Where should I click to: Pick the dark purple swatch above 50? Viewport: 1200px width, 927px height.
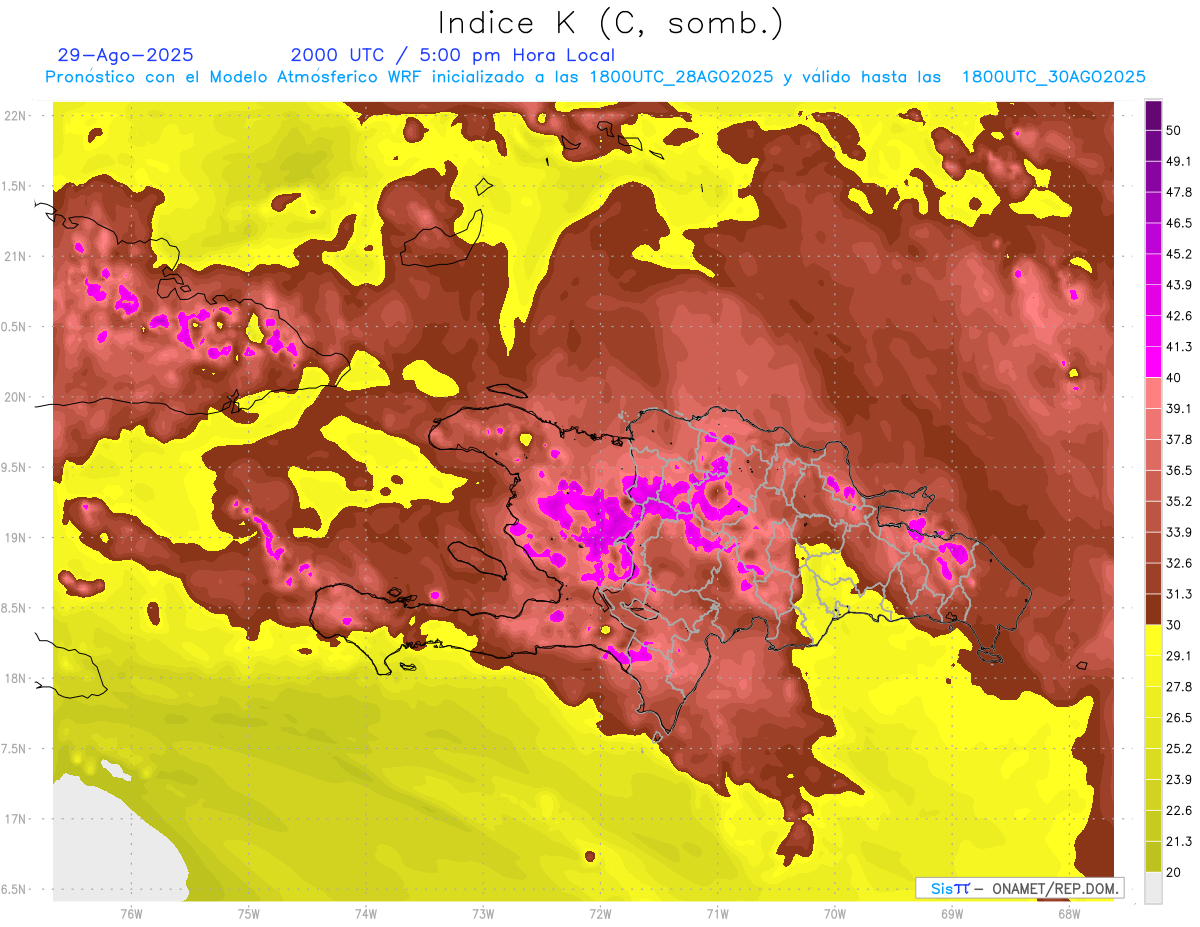point(1153,116)
